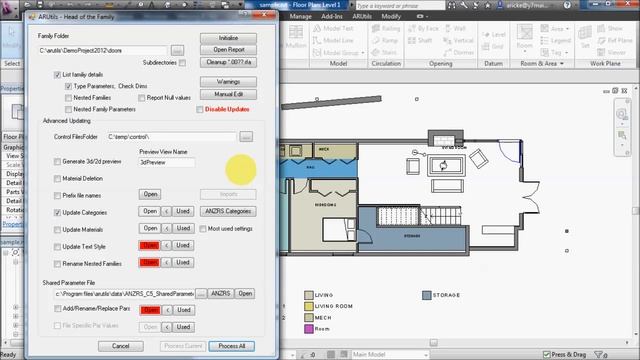
Task: Click the Cancel button
Action: click(120, 346)
